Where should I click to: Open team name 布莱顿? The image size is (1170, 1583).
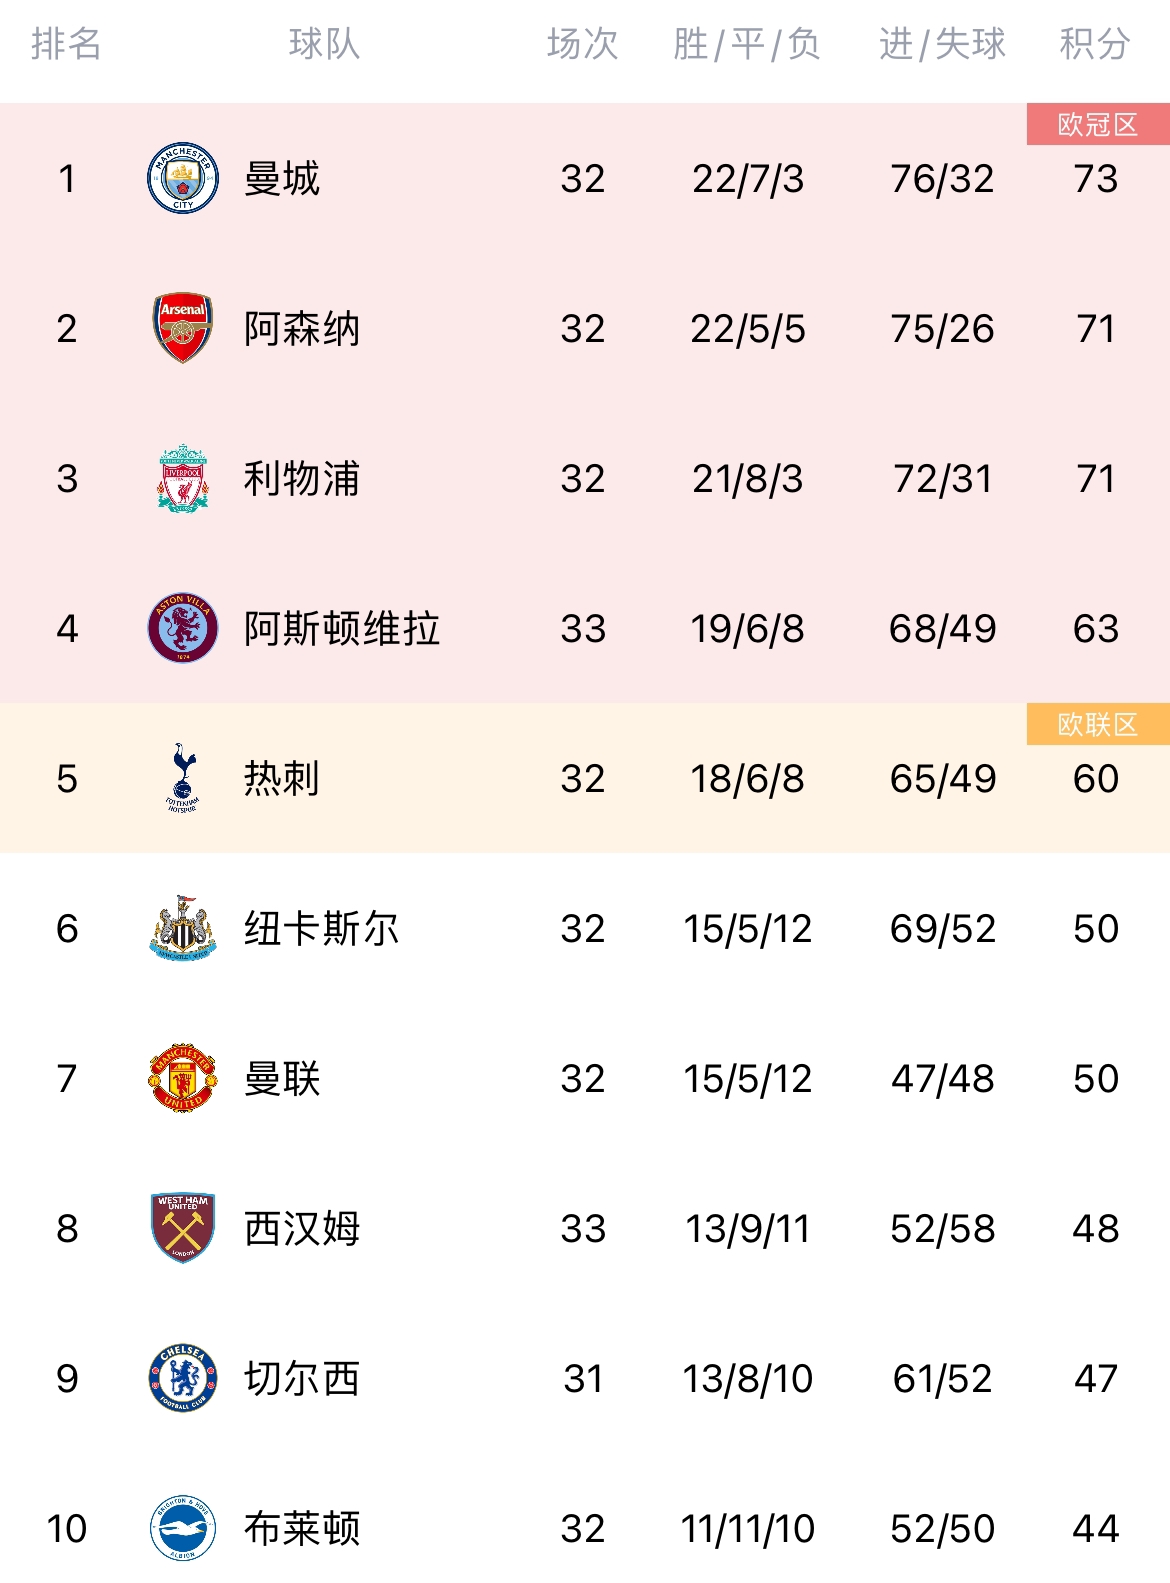pyautogui.click(x=302, y=1529)
